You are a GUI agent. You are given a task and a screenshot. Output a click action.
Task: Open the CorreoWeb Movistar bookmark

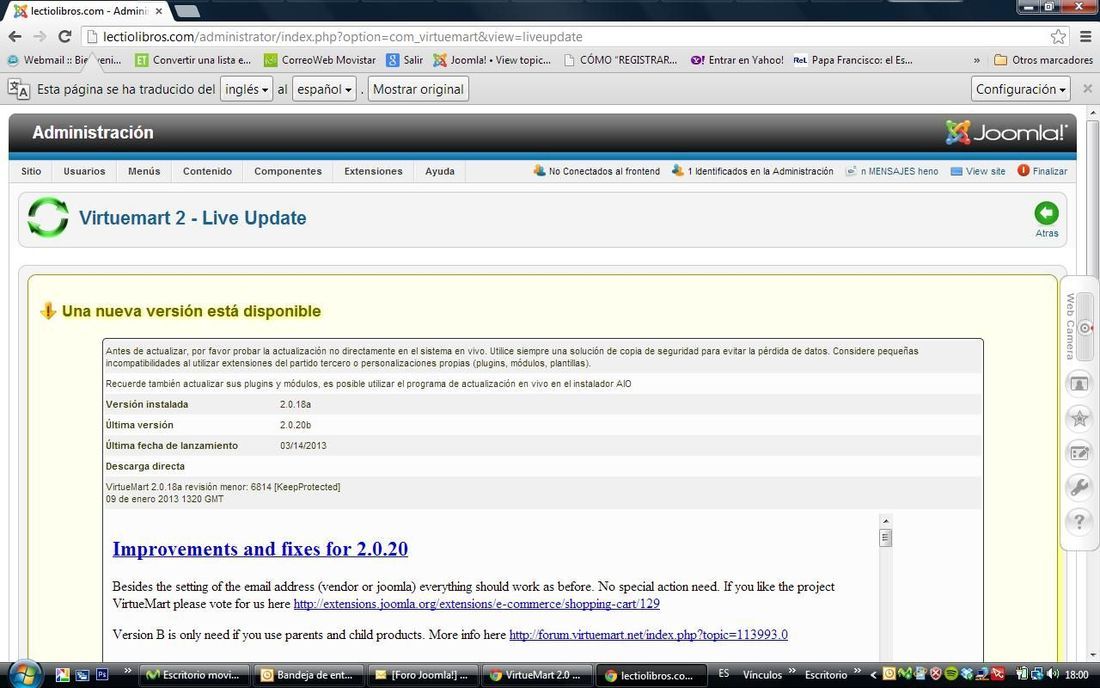coord(320,60)
